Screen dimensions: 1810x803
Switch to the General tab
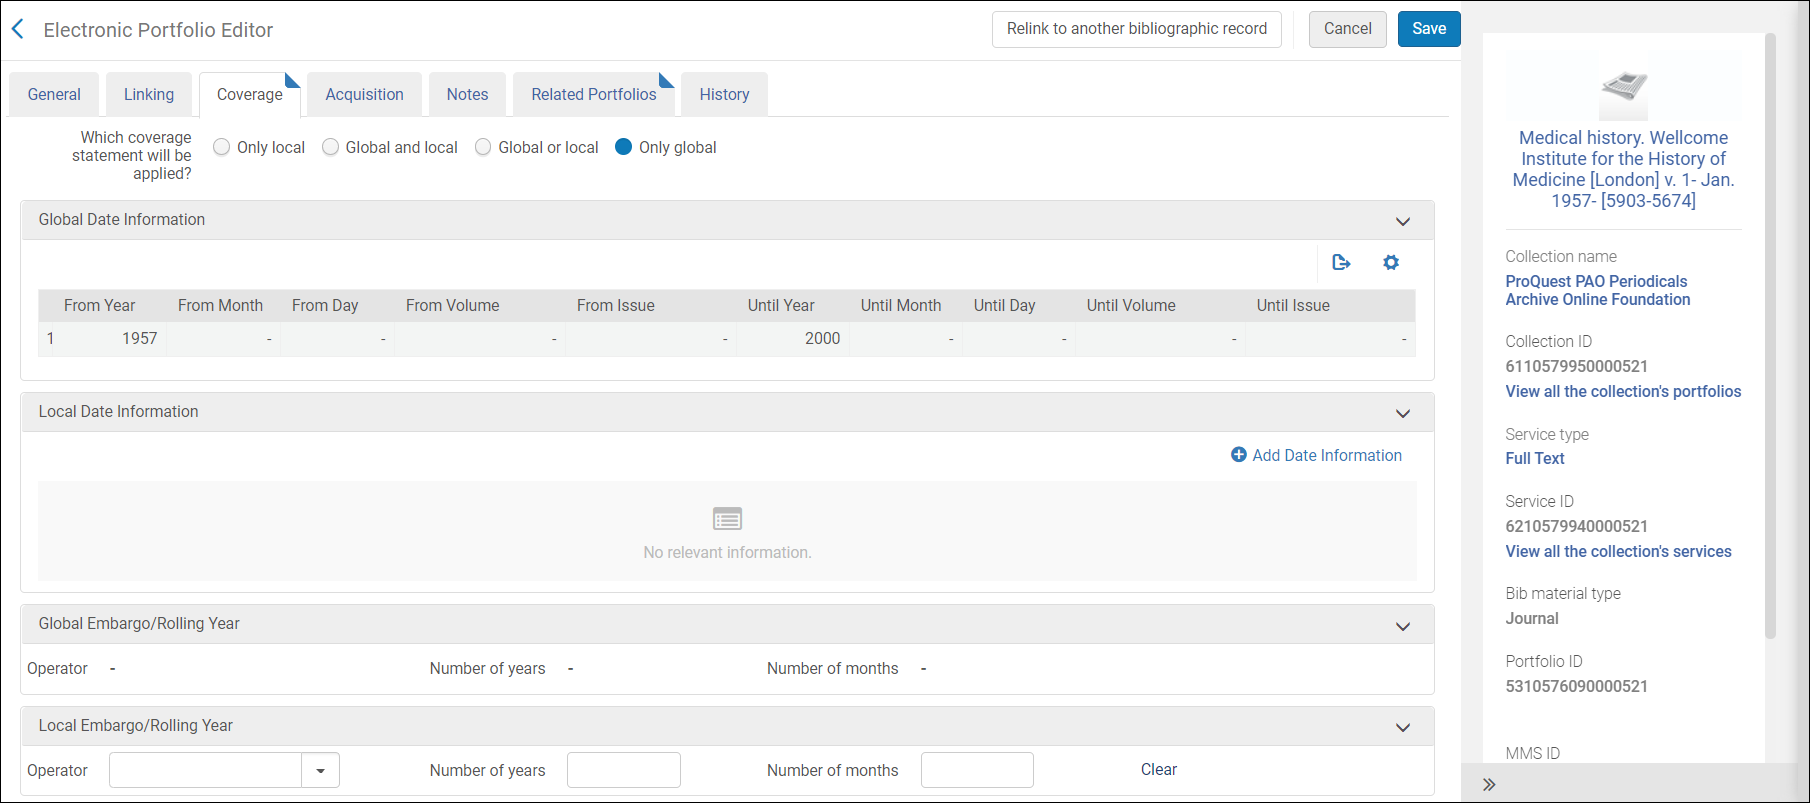coord(54,94)
